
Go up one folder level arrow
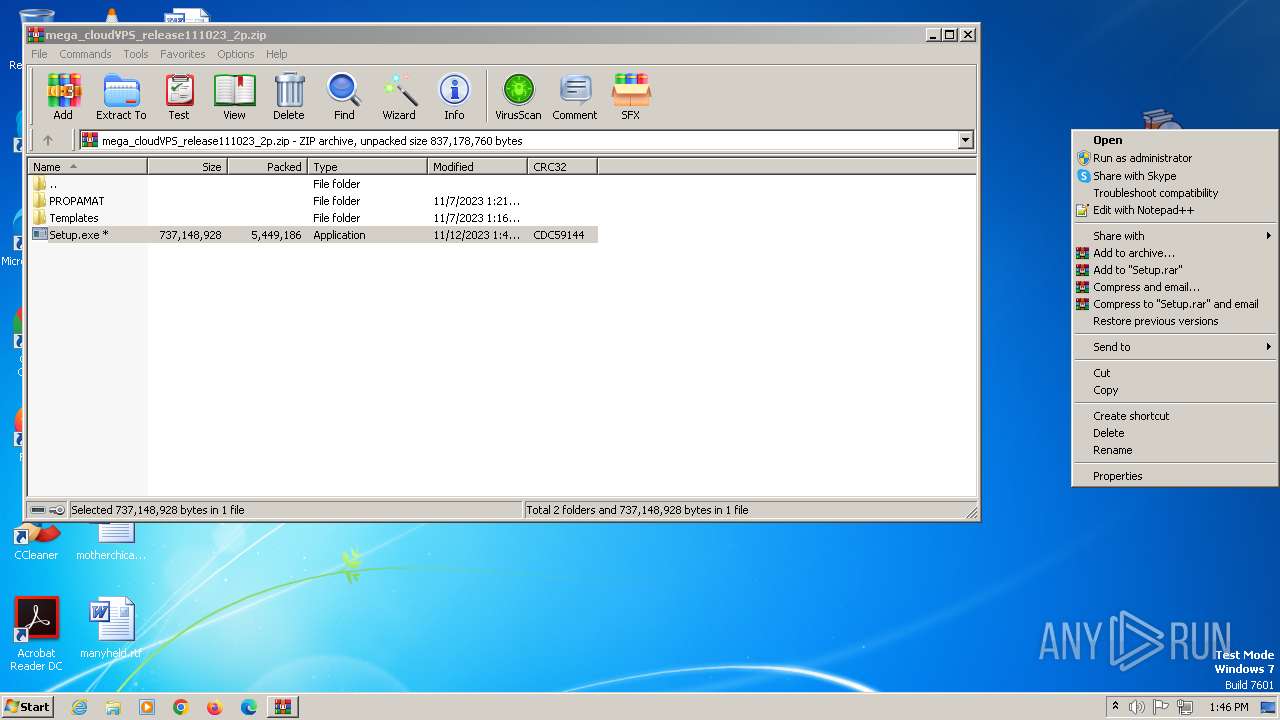click(47, 141)
